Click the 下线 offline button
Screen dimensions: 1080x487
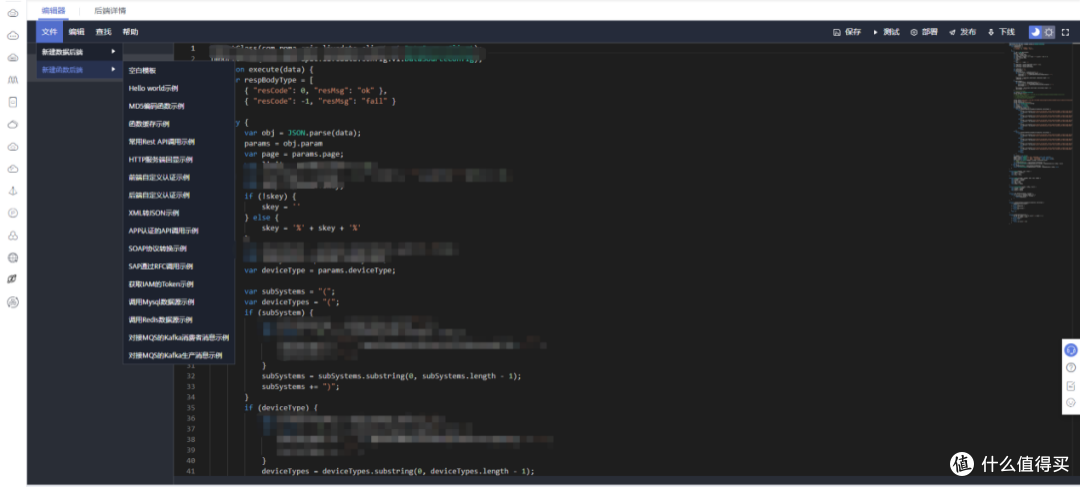(1001, 32)
